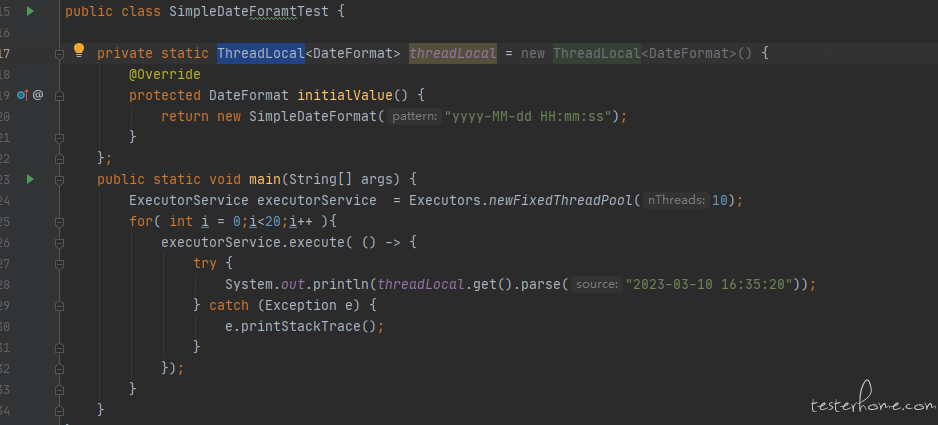Viewport: 938px width, 425px height.
Task: Collapse the ThreadLocal declaration fold on line 17
Action: pyautogui.click(x=59, y=55)
